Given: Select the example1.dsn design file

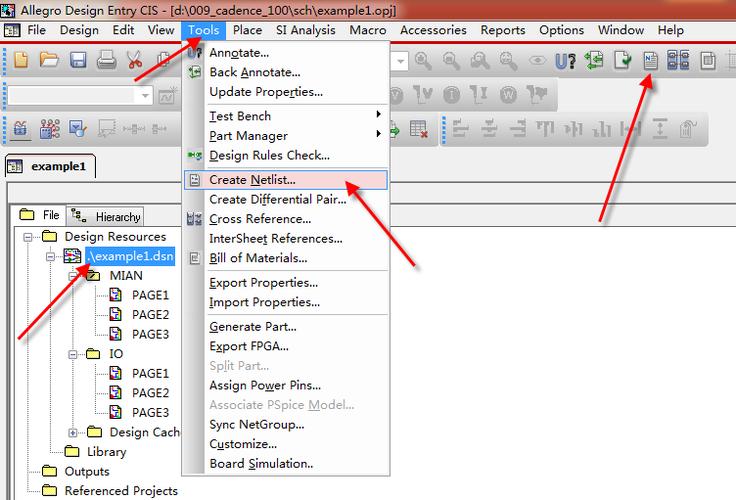Looking at the screenshot, I should (x=130, y=256).
